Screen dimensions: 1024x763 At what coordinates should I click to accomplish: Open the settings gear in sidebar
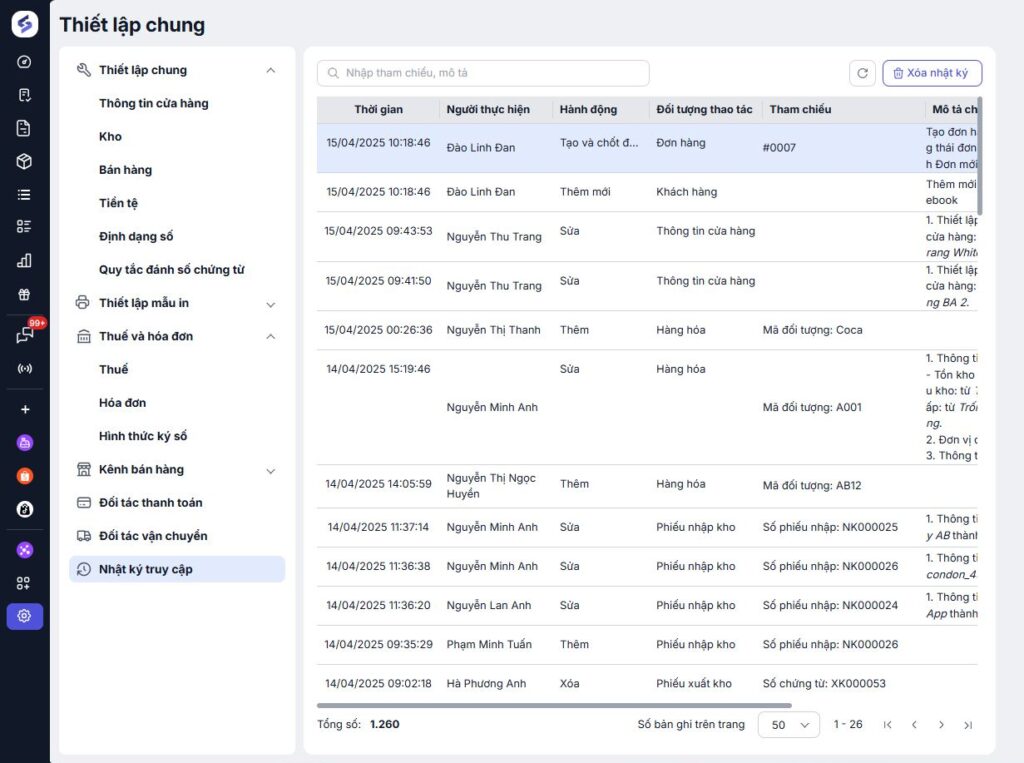click(25, 616)
